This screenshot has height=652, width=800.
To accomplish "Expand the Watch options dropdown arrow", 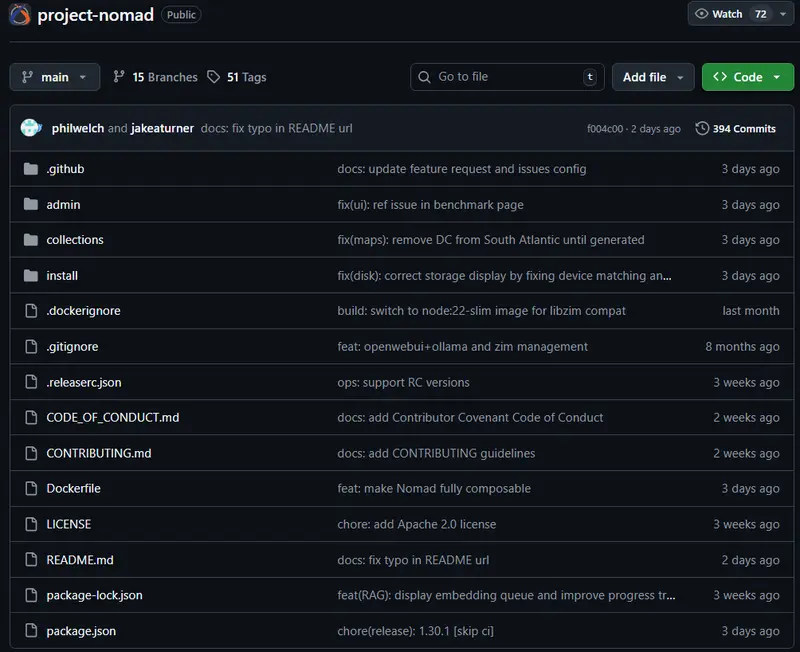I will [783, 14].
